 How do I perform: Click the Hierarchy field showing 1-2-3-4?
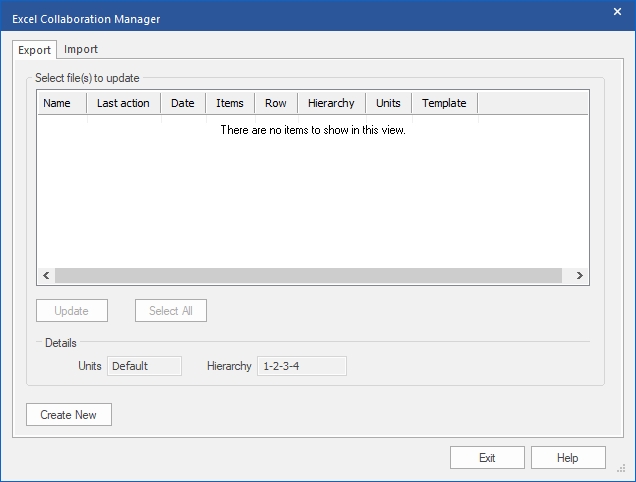302,366
